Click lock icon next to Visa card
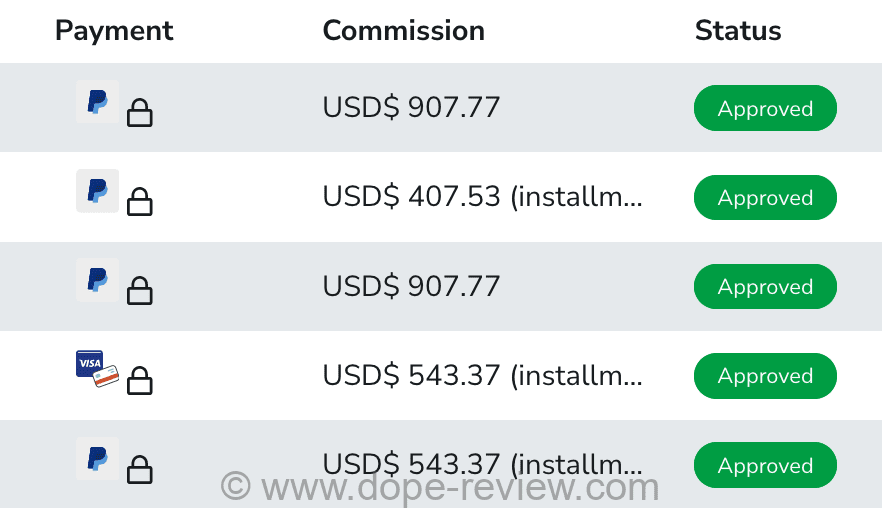This screenshot has width=882, height=508. coord(140,381)
